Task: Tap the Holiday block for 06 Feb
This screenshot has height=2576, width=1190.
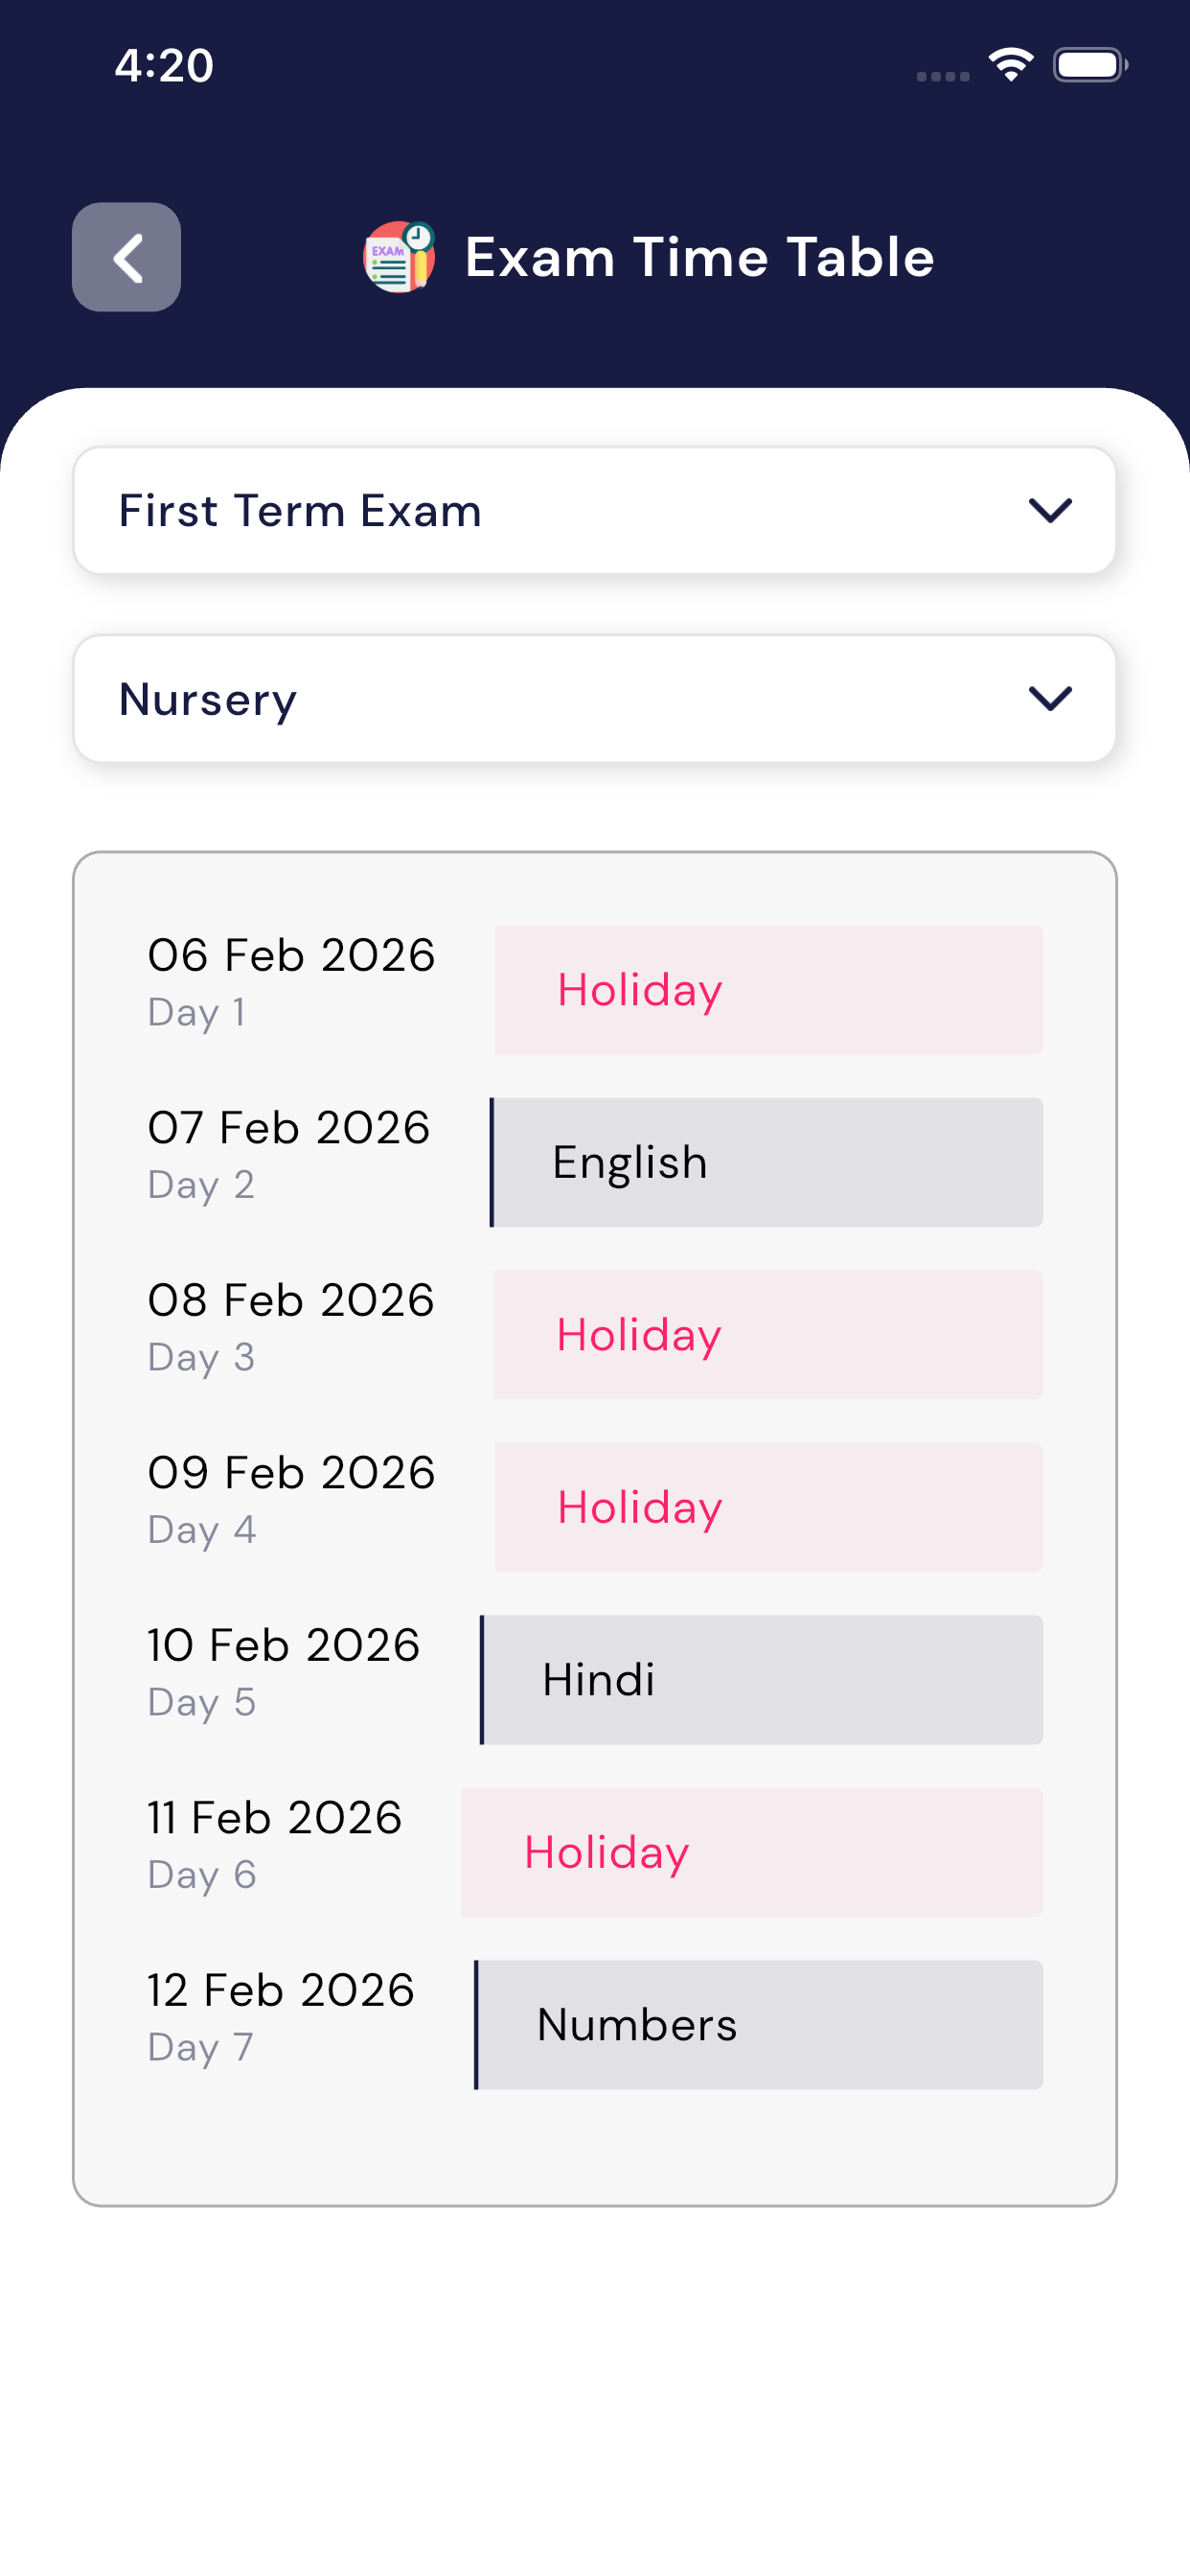Action: pos(768,990)
